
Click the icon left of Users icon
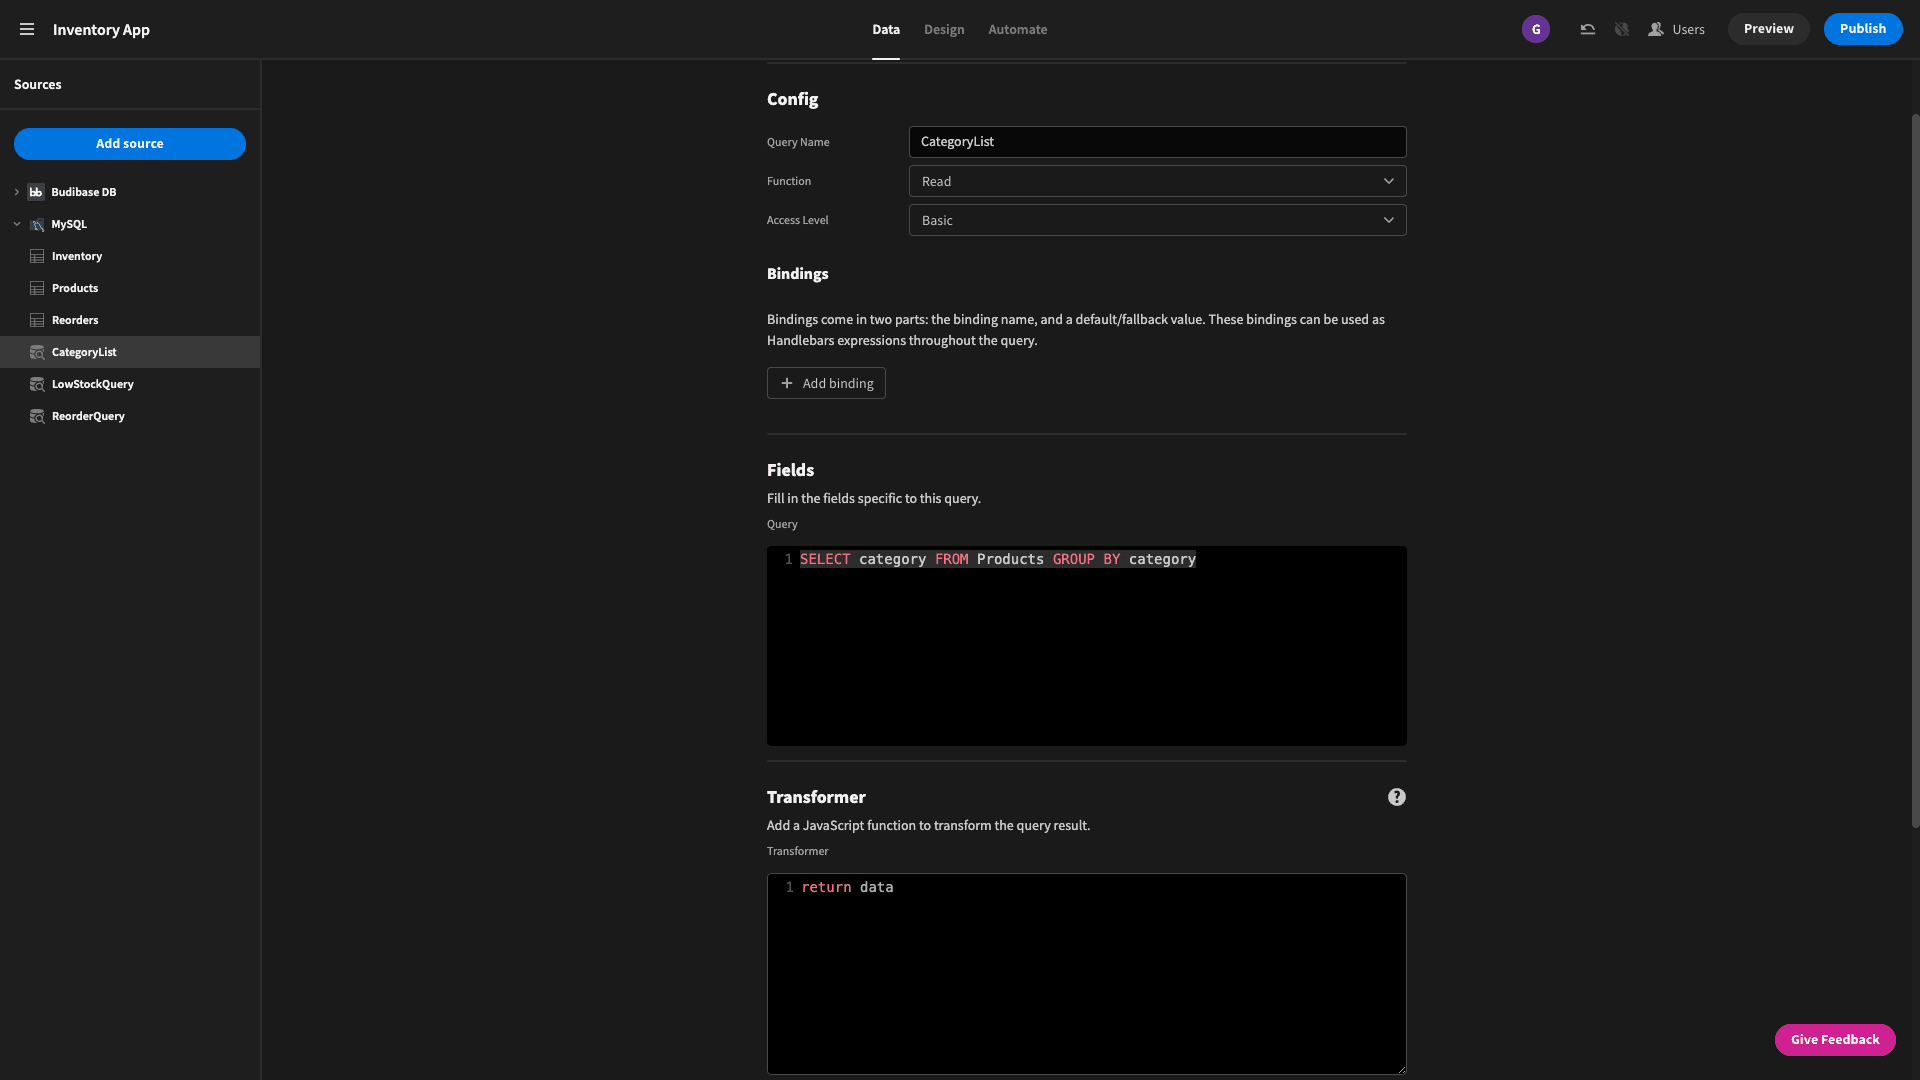pos(1621,29)
